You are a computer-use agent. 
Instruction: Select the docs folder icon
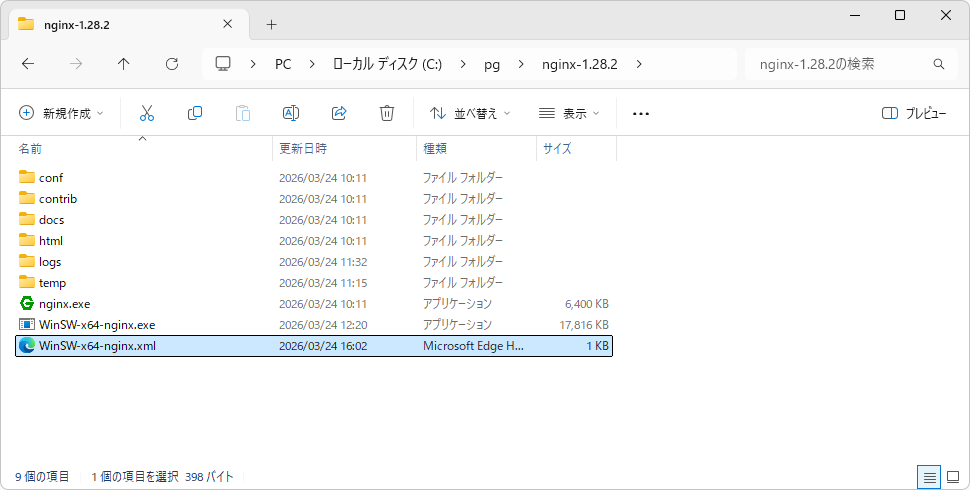pyautogui.click(x=27, y=219)
